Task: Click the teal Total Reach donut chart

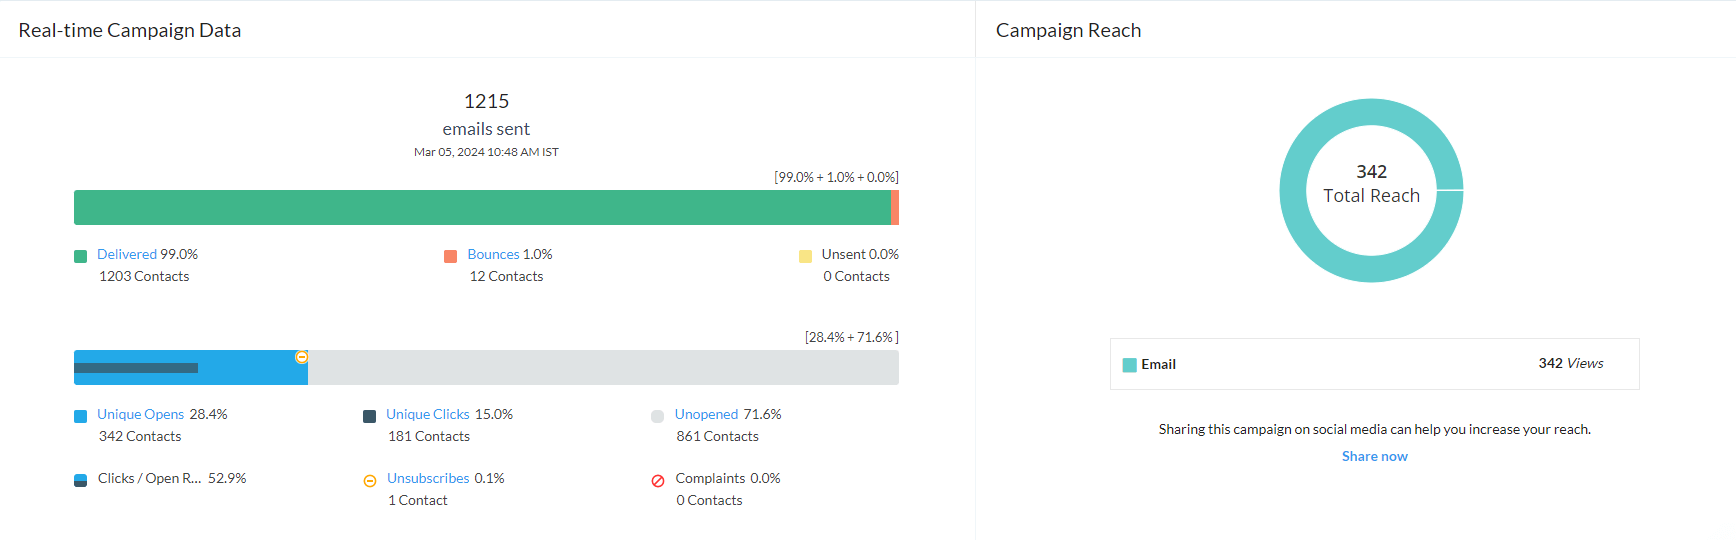Action: pyautogui.click(x=1293, y=190)
